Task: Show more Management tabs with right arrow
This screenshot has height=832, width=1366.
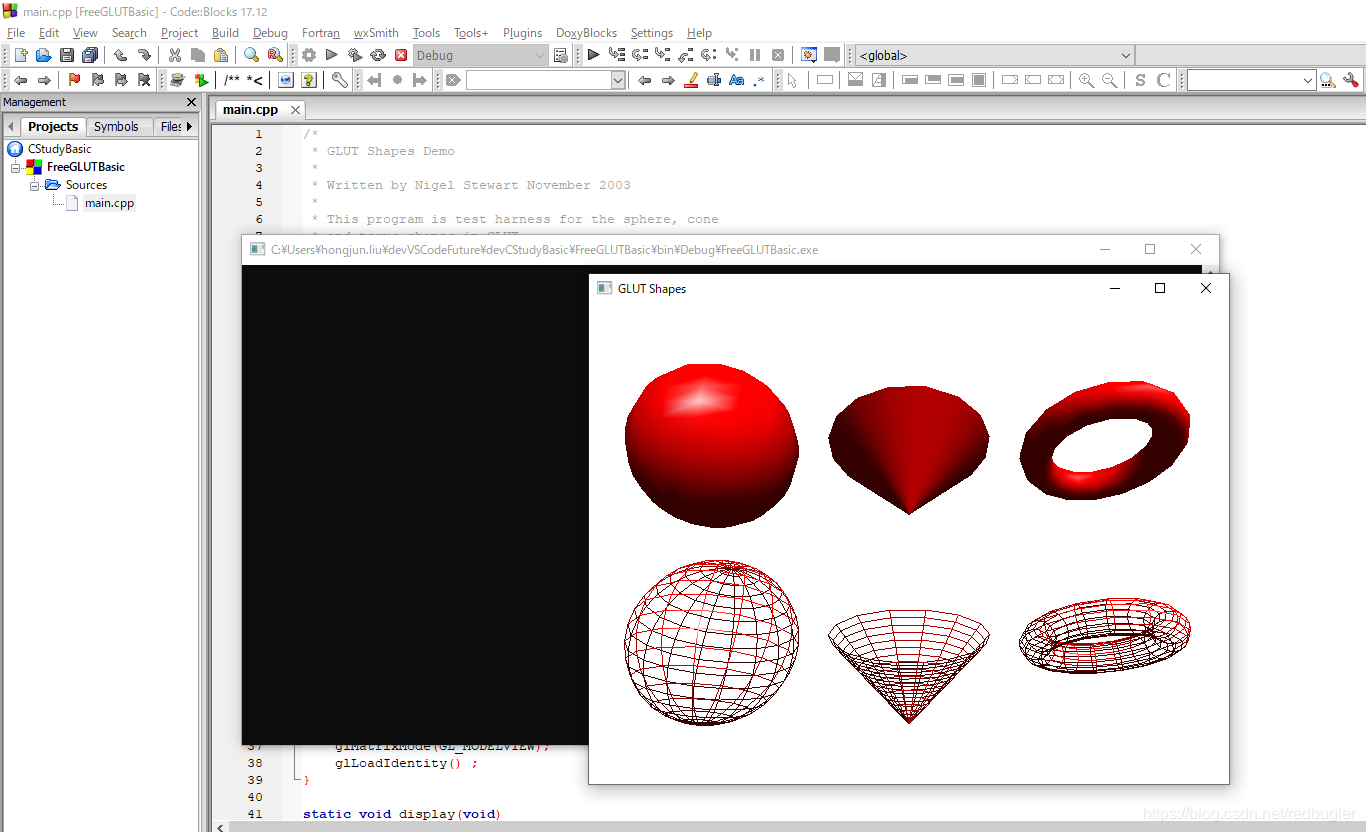Action: point(190,126)
